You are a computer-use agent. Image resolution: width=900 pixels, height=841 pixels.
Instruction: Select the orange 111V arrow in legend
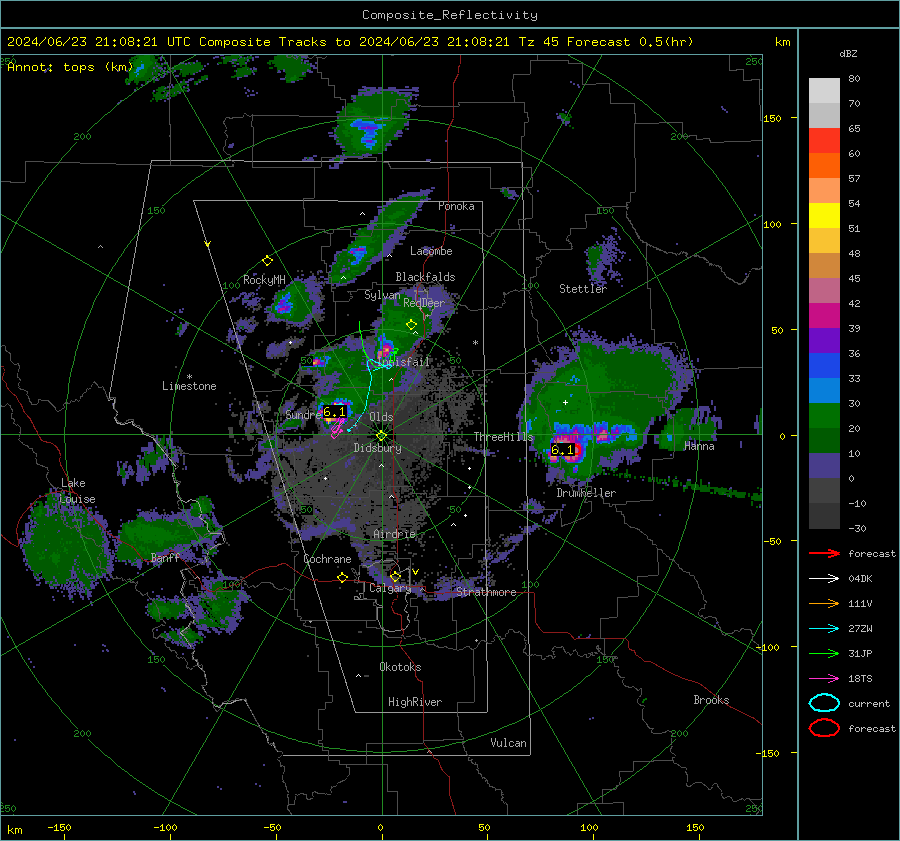pyautogui.click(x=824, y=603)
